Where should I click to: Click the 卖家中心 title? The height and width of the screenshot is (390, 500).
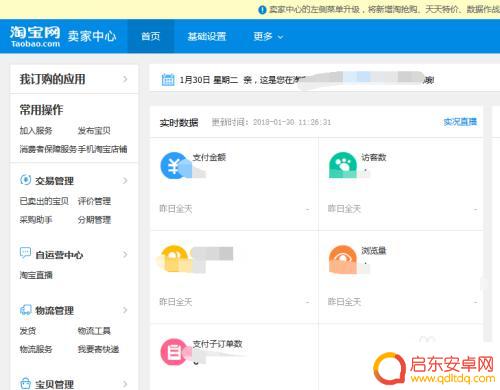click(92, 36)
